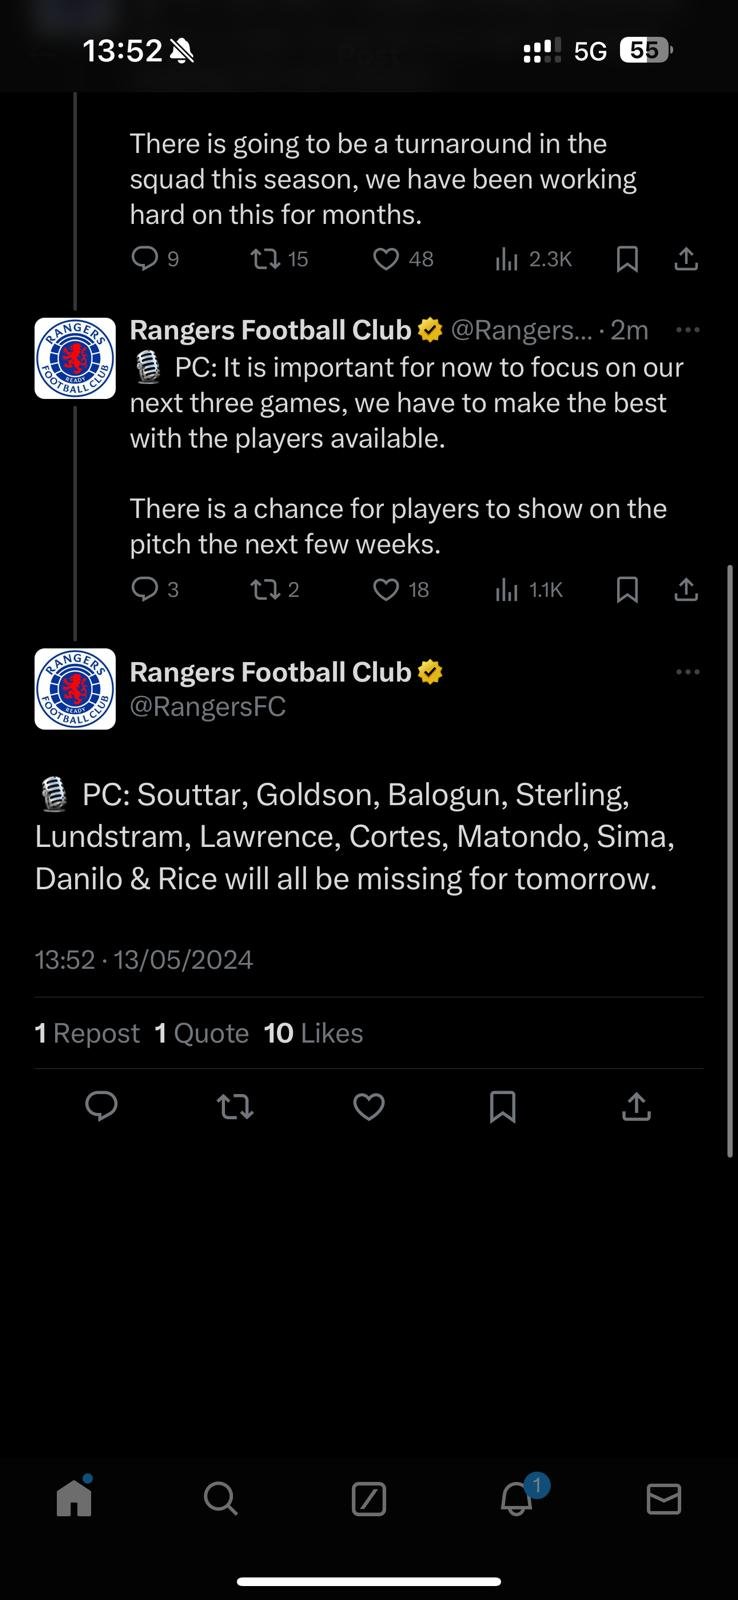
Task: View the 1 Repost list
Action: click(x=87, y=1033)
